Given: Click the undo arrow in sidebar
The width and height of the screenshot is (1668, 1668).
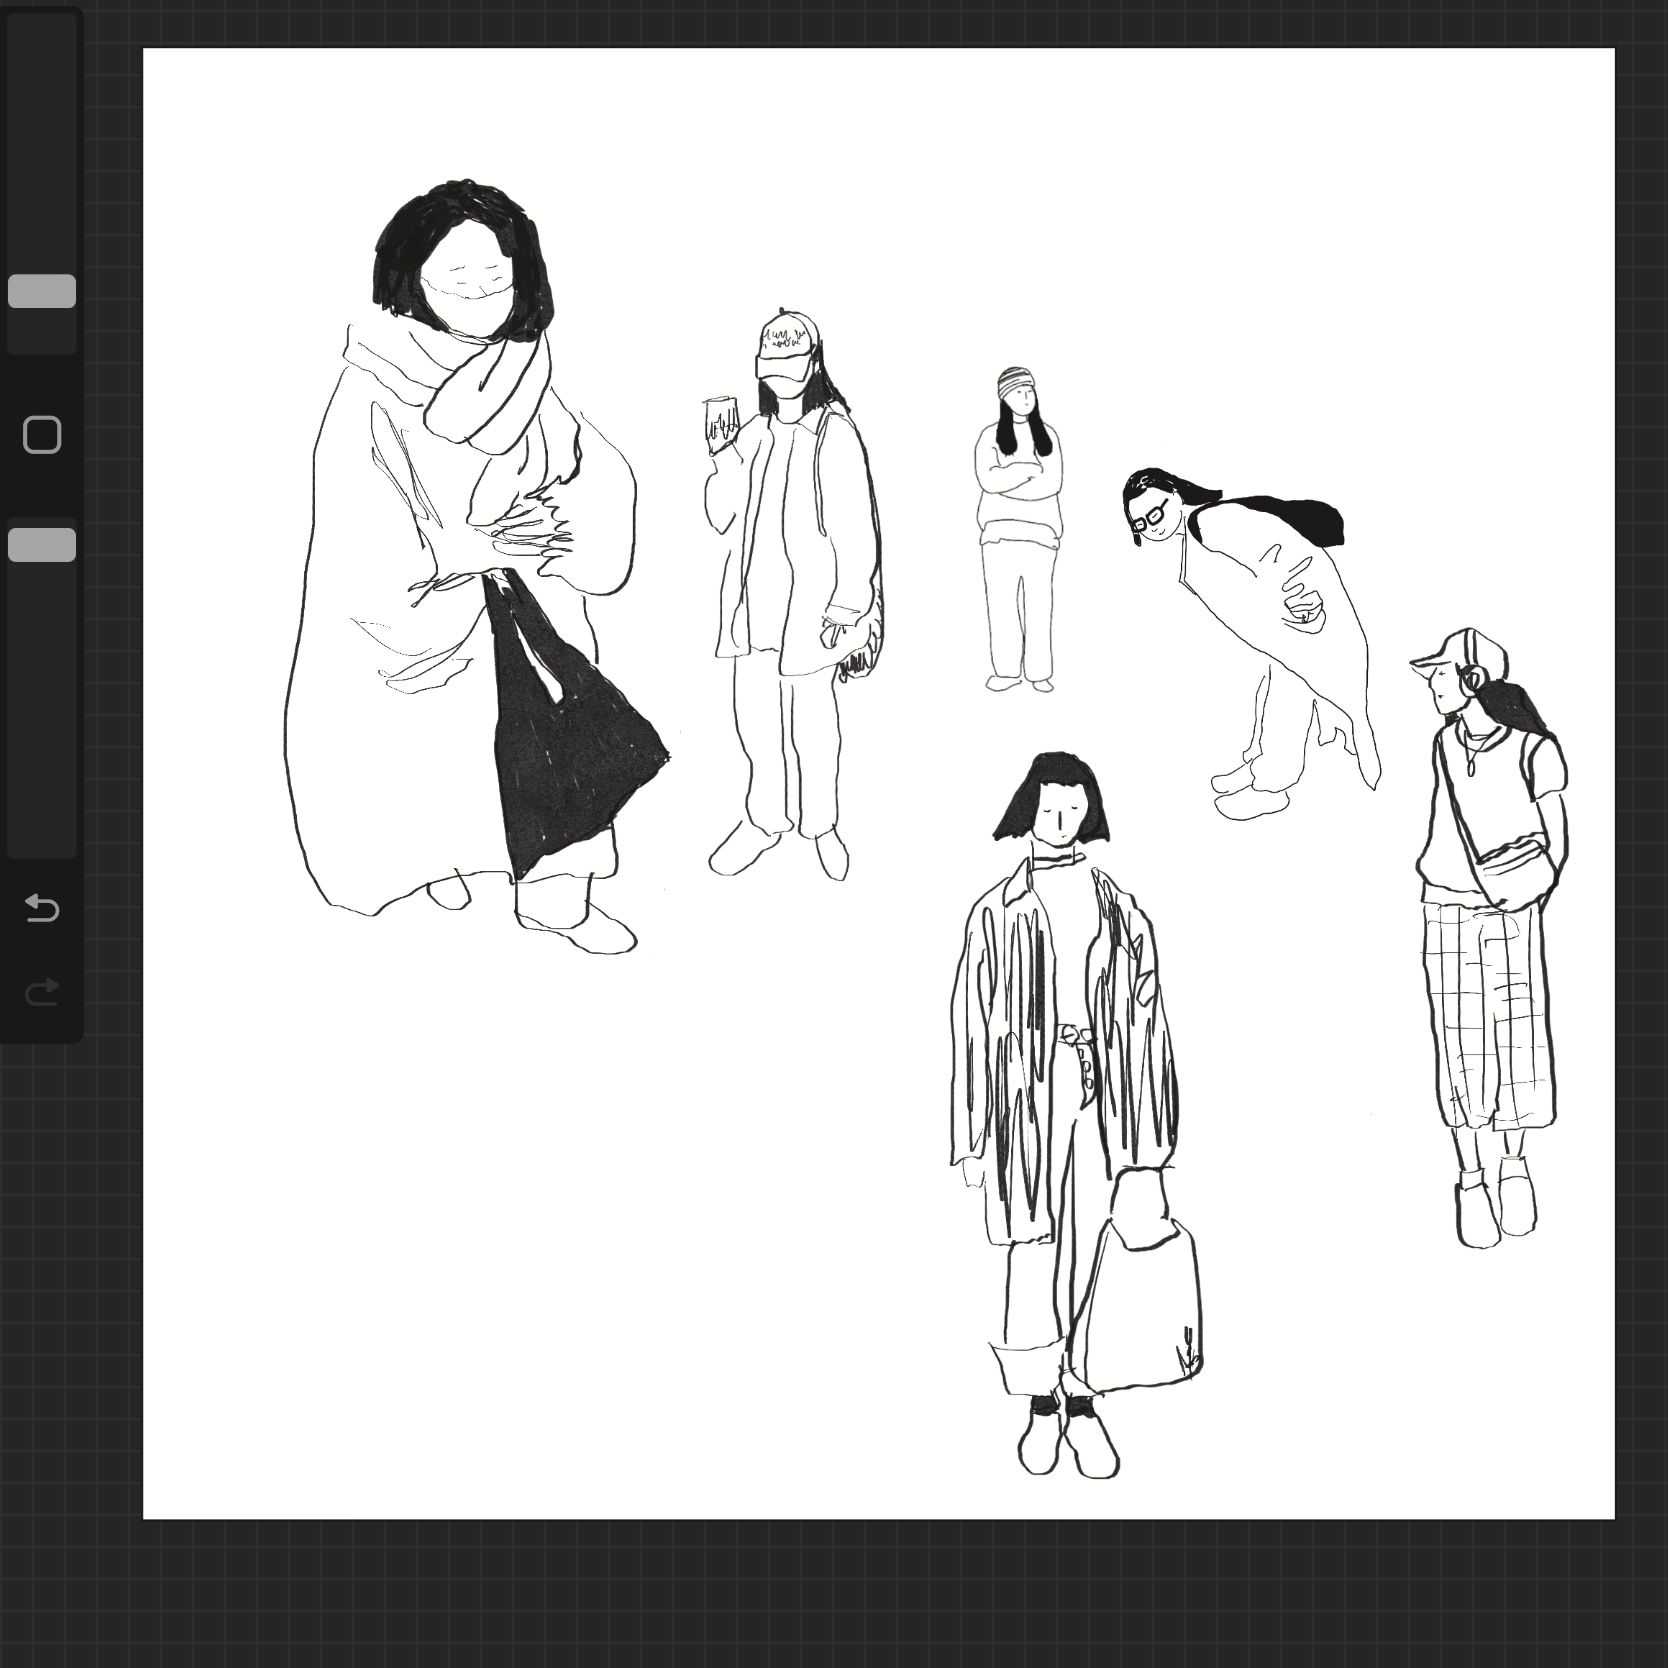Looking at the screenshot, I should pyautogui.click(x=42, y=908).
